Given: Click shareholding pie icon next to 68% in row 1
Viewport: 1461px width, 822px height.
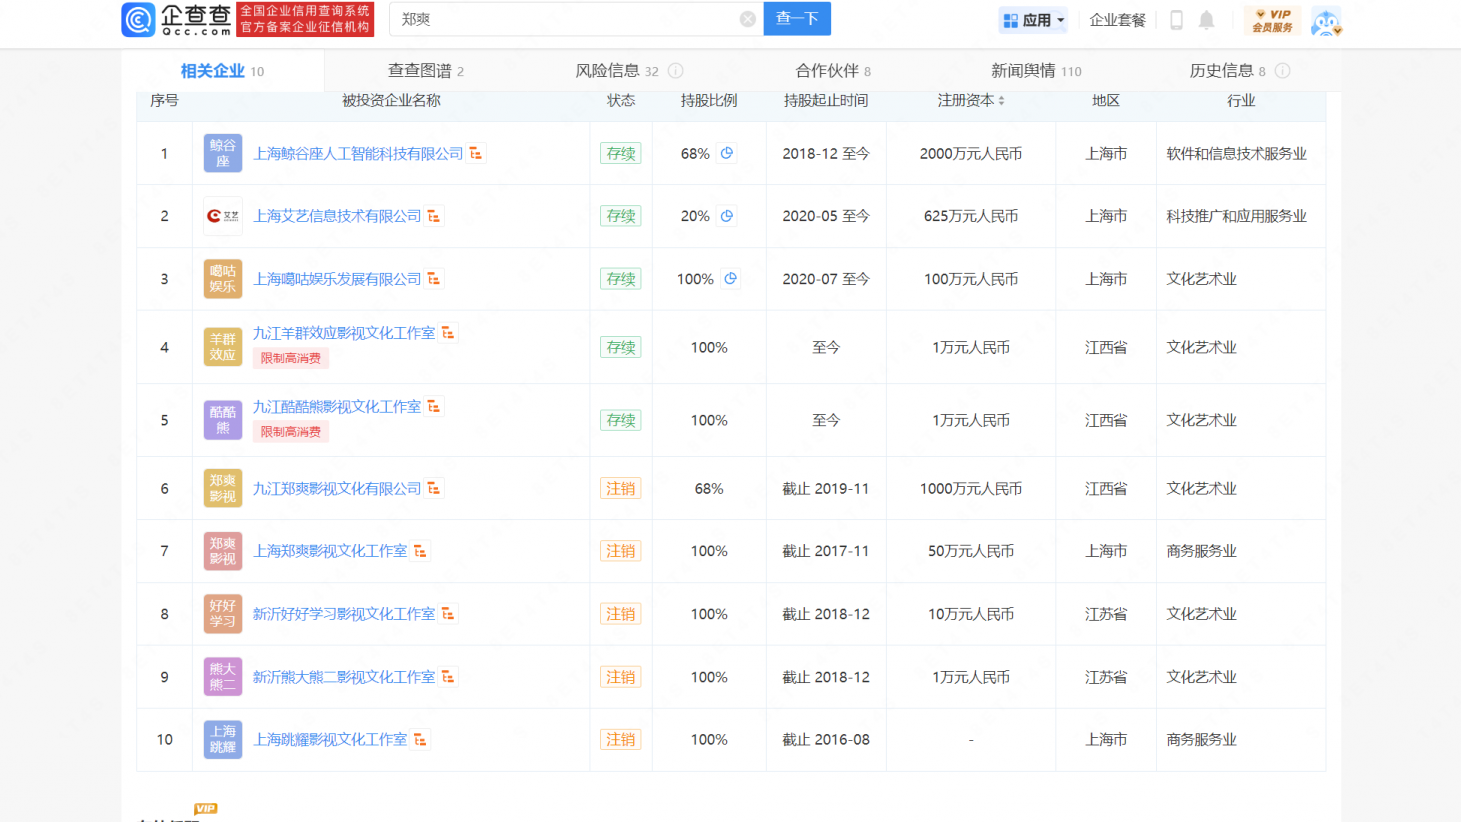Looking at the screenshot, I should pos(727,153).
